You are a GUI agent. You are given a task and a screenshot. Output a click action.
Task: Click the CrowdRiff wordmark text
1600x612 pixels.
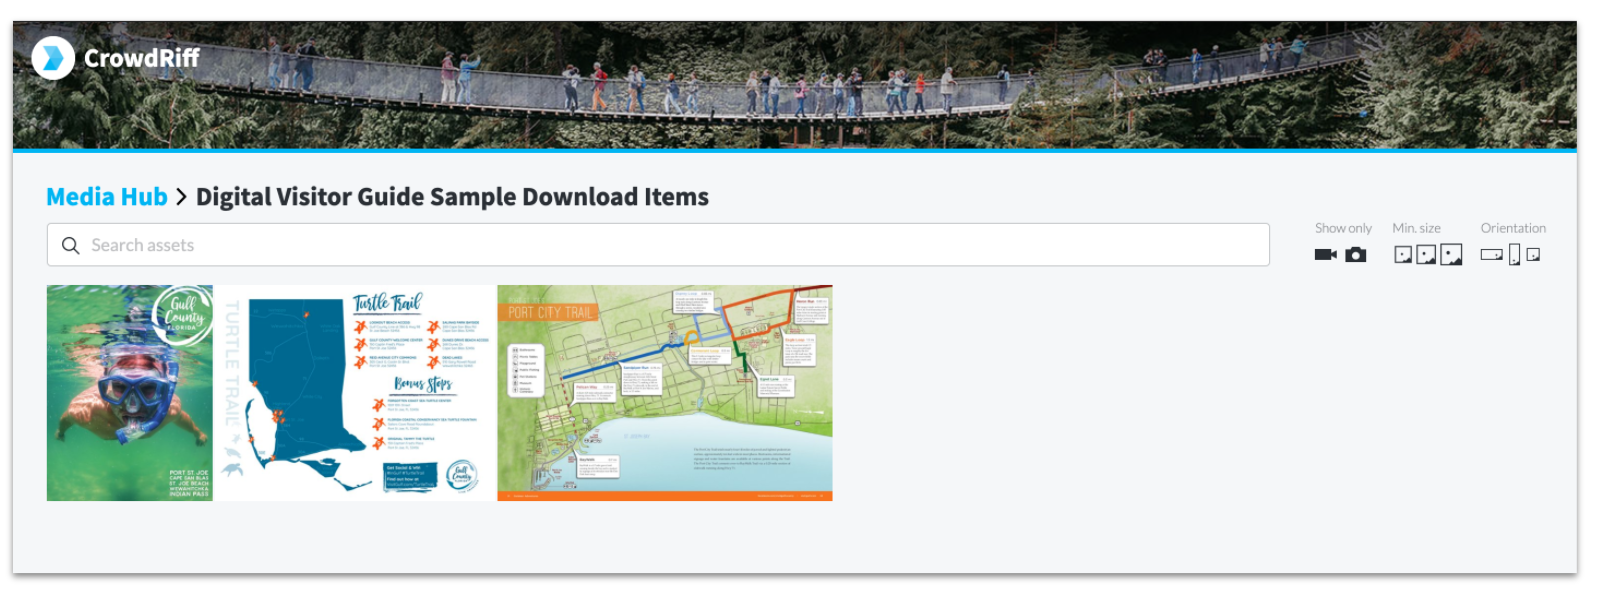(x=142, y=58)
